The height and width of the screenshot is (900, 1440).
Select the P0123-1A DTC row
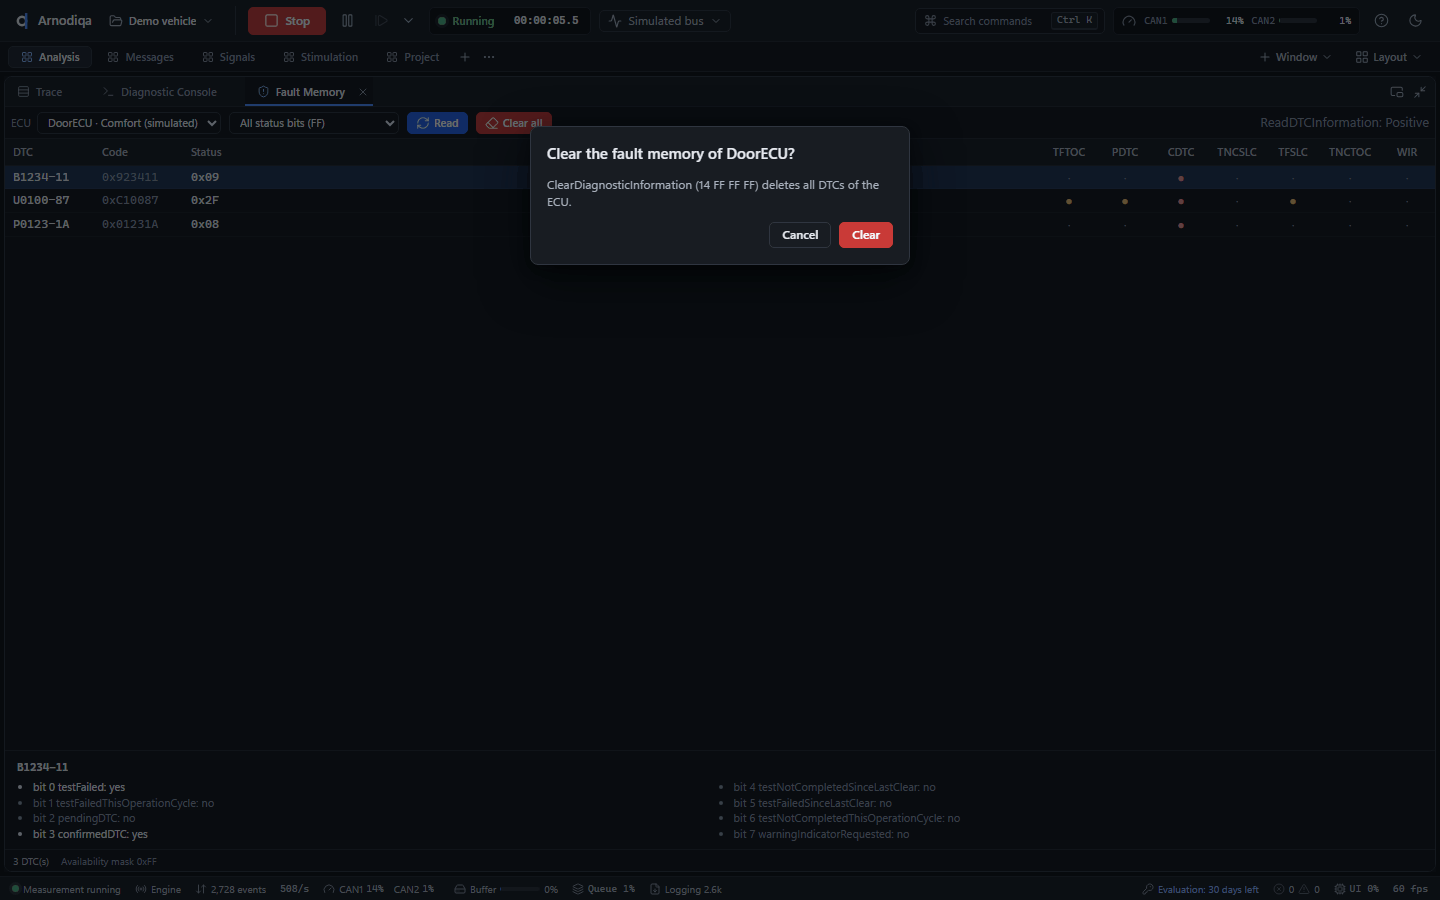[x=720, y=225]
